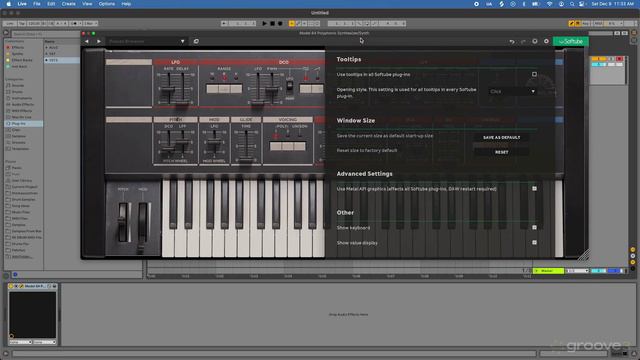The width and height of the screenshot is (640, 360).
Task: Expand the AUv2 folder in browser list
Action: pyautogui.click(x=47, y=48)
